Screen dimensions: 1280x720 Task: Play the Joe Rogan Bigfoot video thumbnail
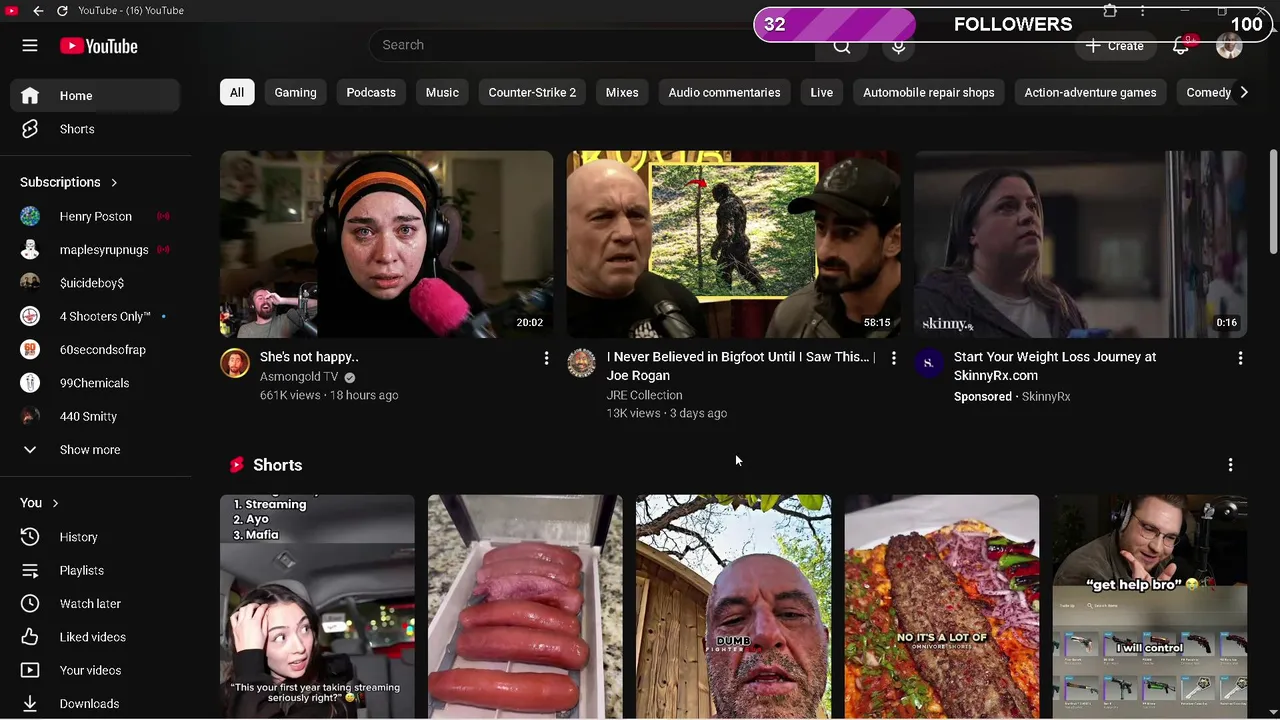pos(733,244)
